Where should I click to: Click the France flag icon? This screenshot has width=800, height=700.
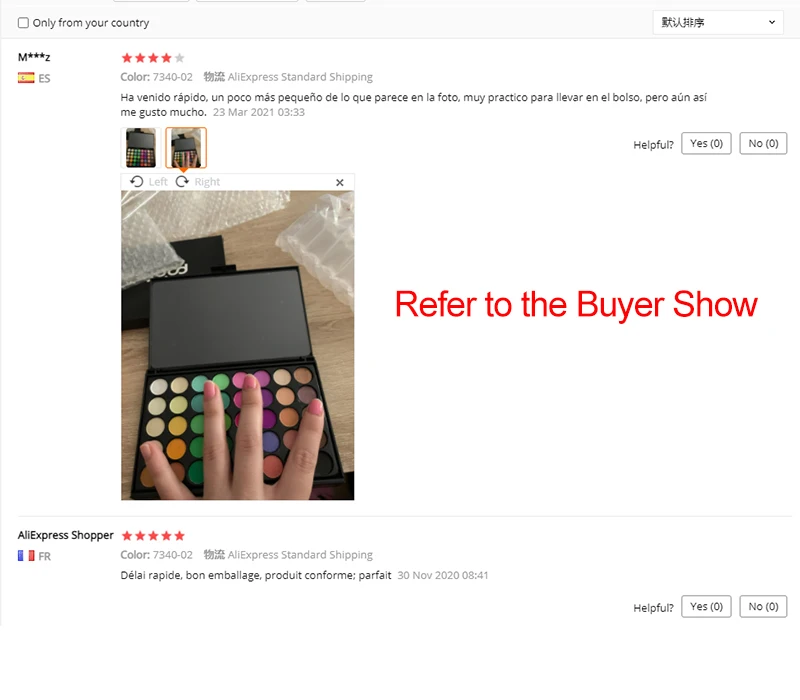[x=26, y=556]
